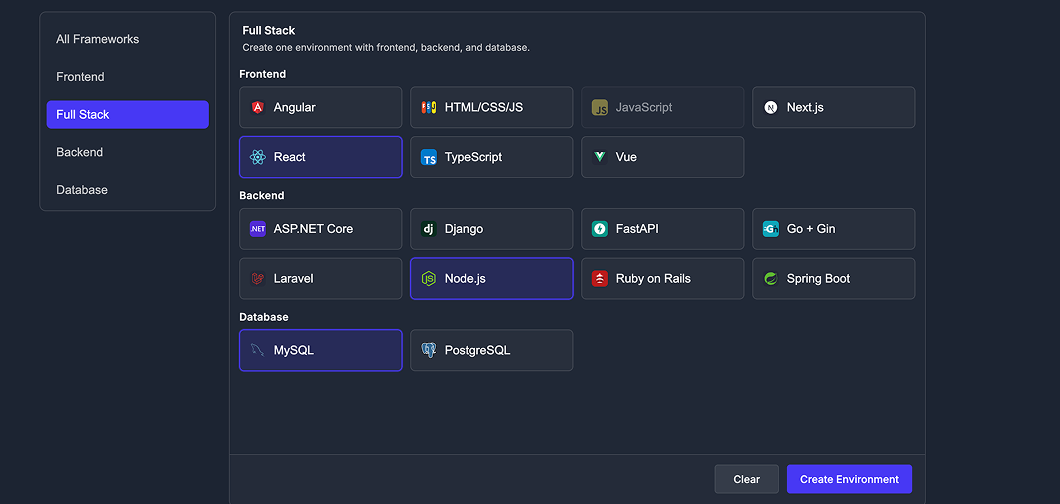Image resolution: width=1060 pixels, height=504 pixels.
Task: Click the ASP.NET Core .NET icon
Action: coord(257,229)
